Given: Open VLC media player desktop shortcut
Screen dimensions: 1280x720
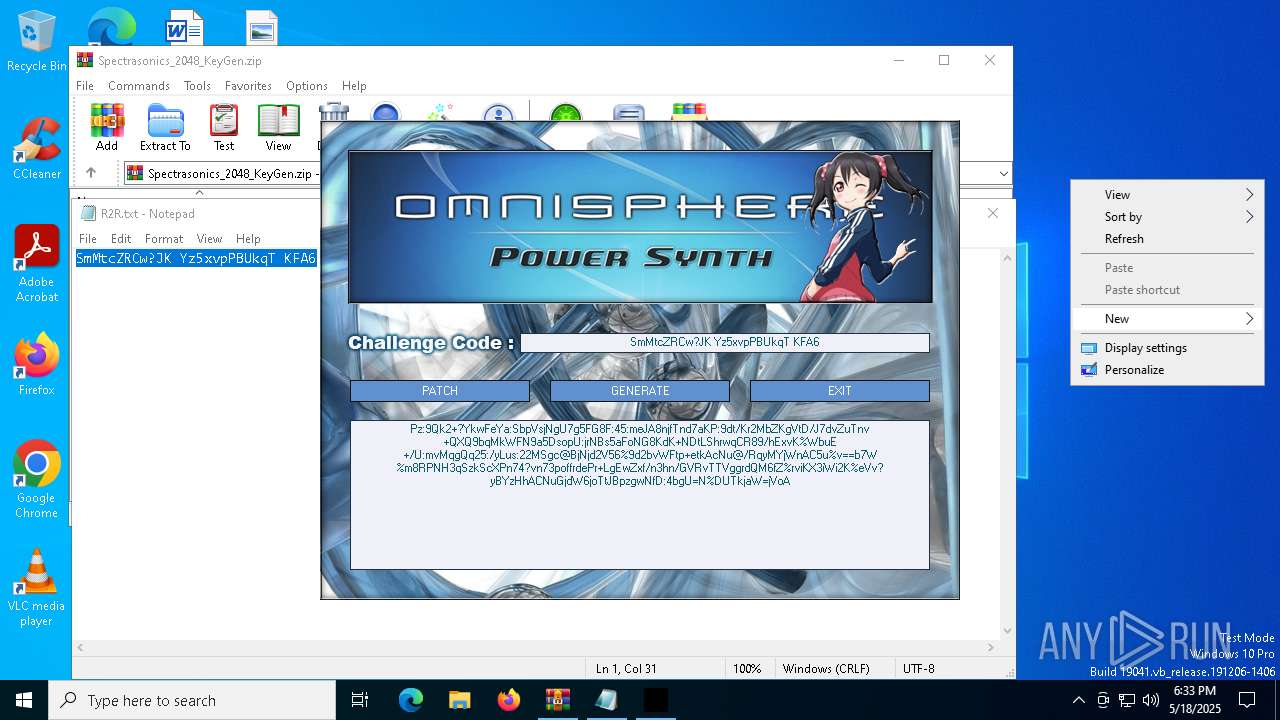Looking at the screenshot, I should [36, 588].
